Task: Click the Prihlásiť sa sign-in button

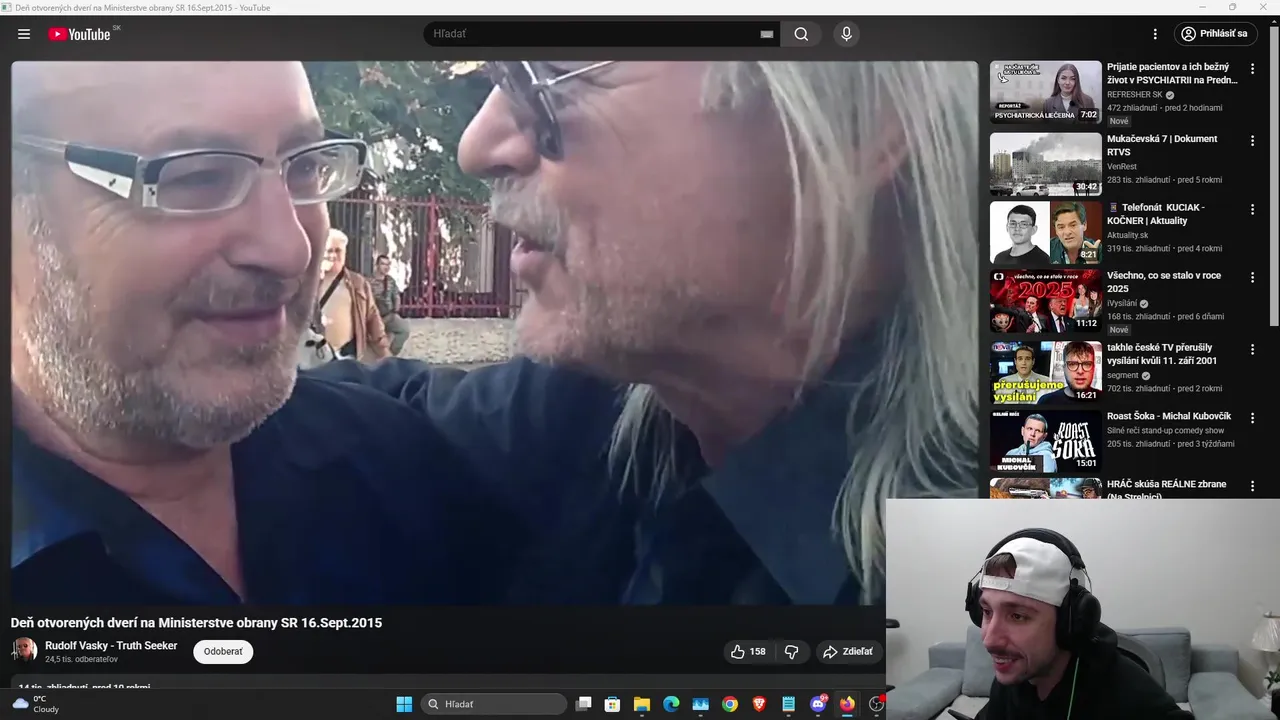Action: [x=1215, y=34]
